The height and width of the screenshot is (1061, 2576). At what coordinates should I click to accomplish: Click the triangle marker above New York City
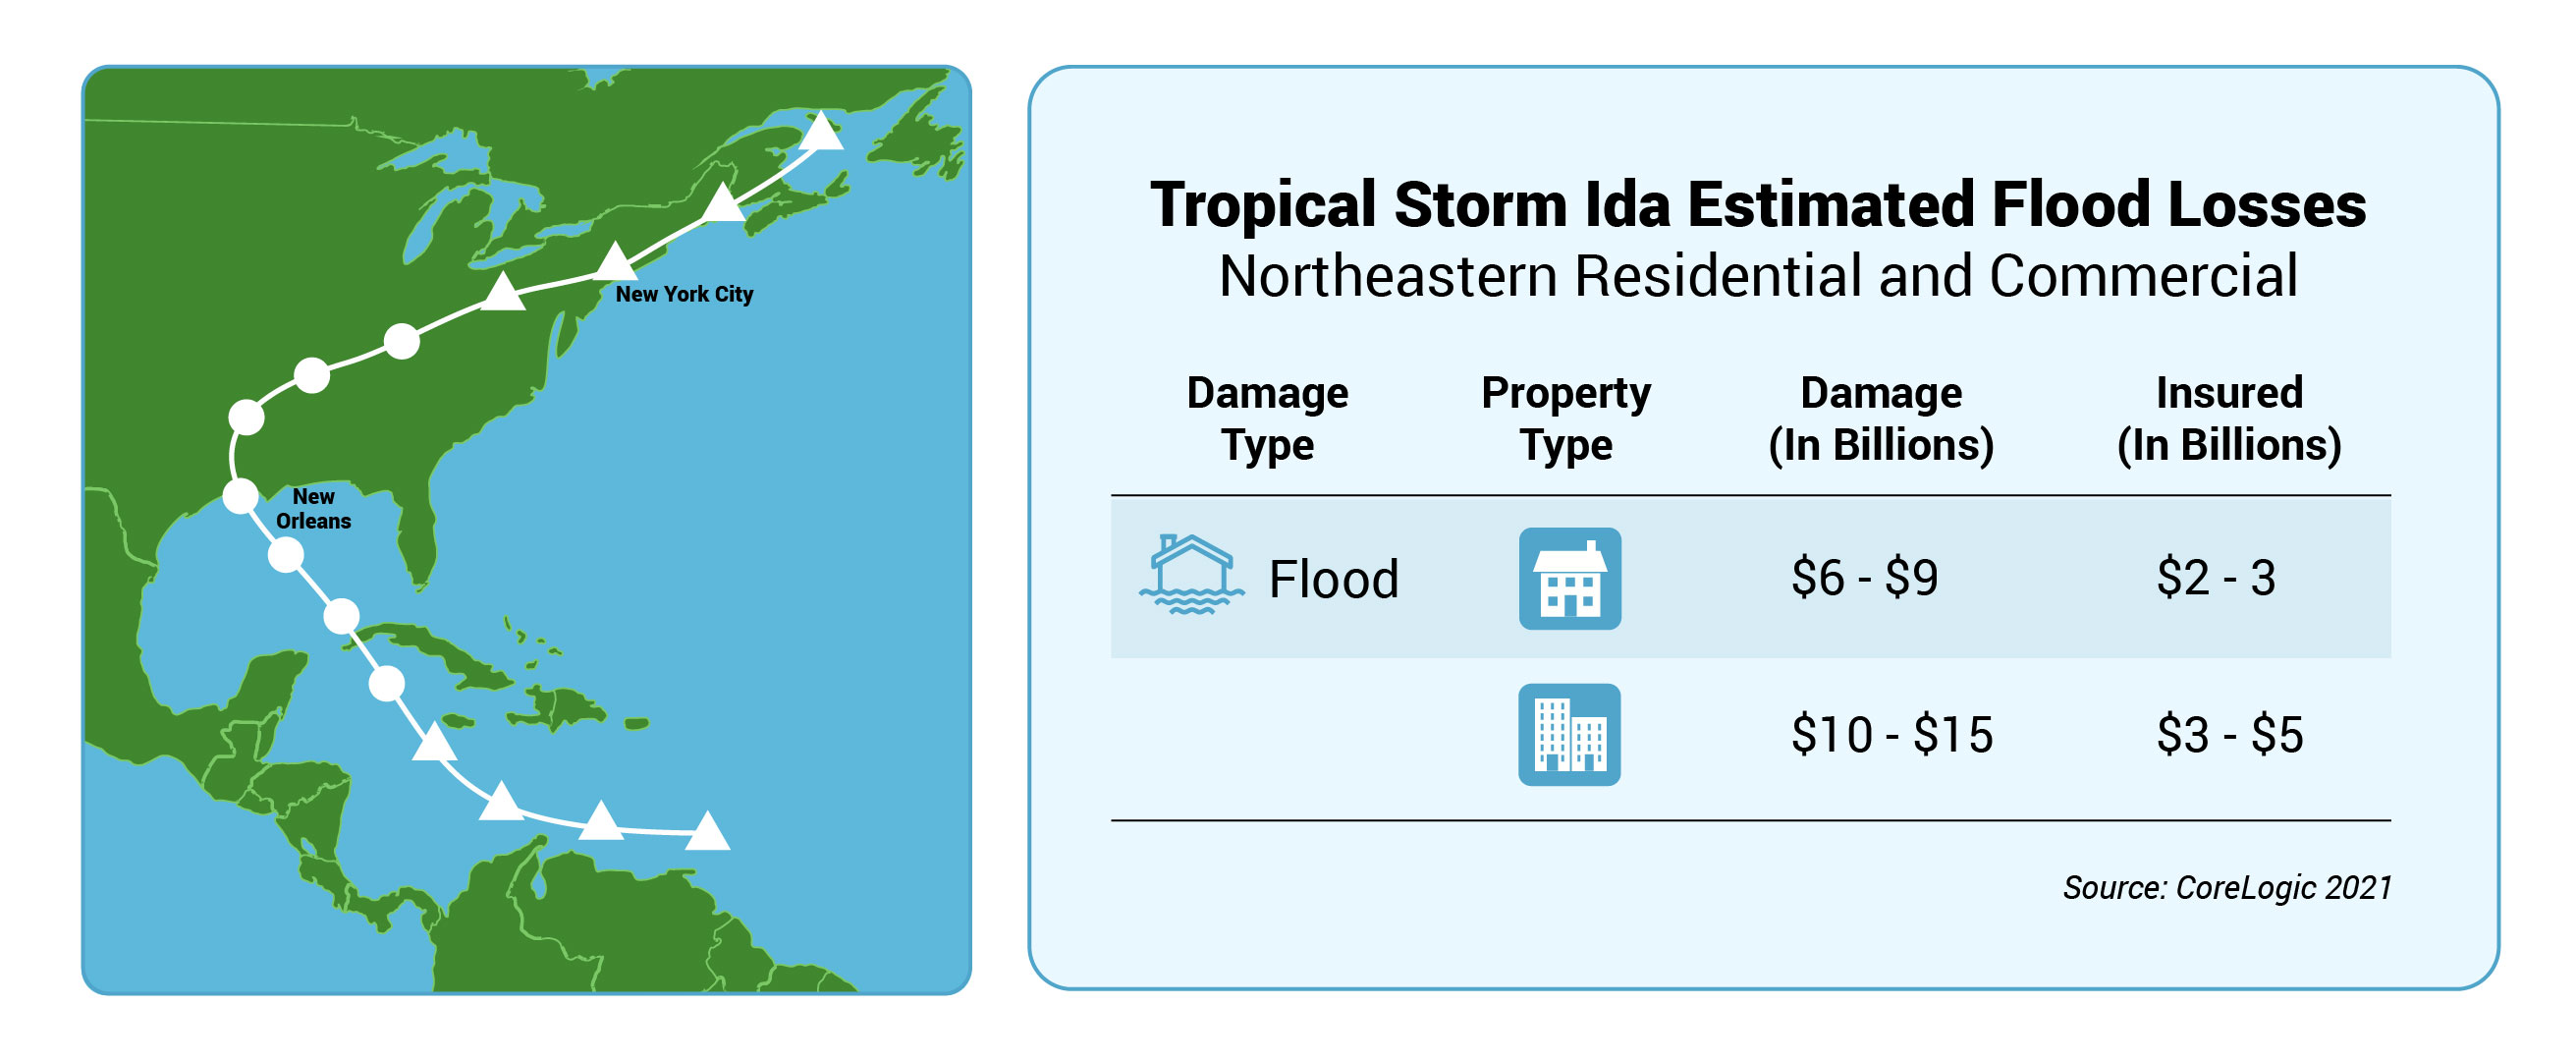(x=616, y=262)
